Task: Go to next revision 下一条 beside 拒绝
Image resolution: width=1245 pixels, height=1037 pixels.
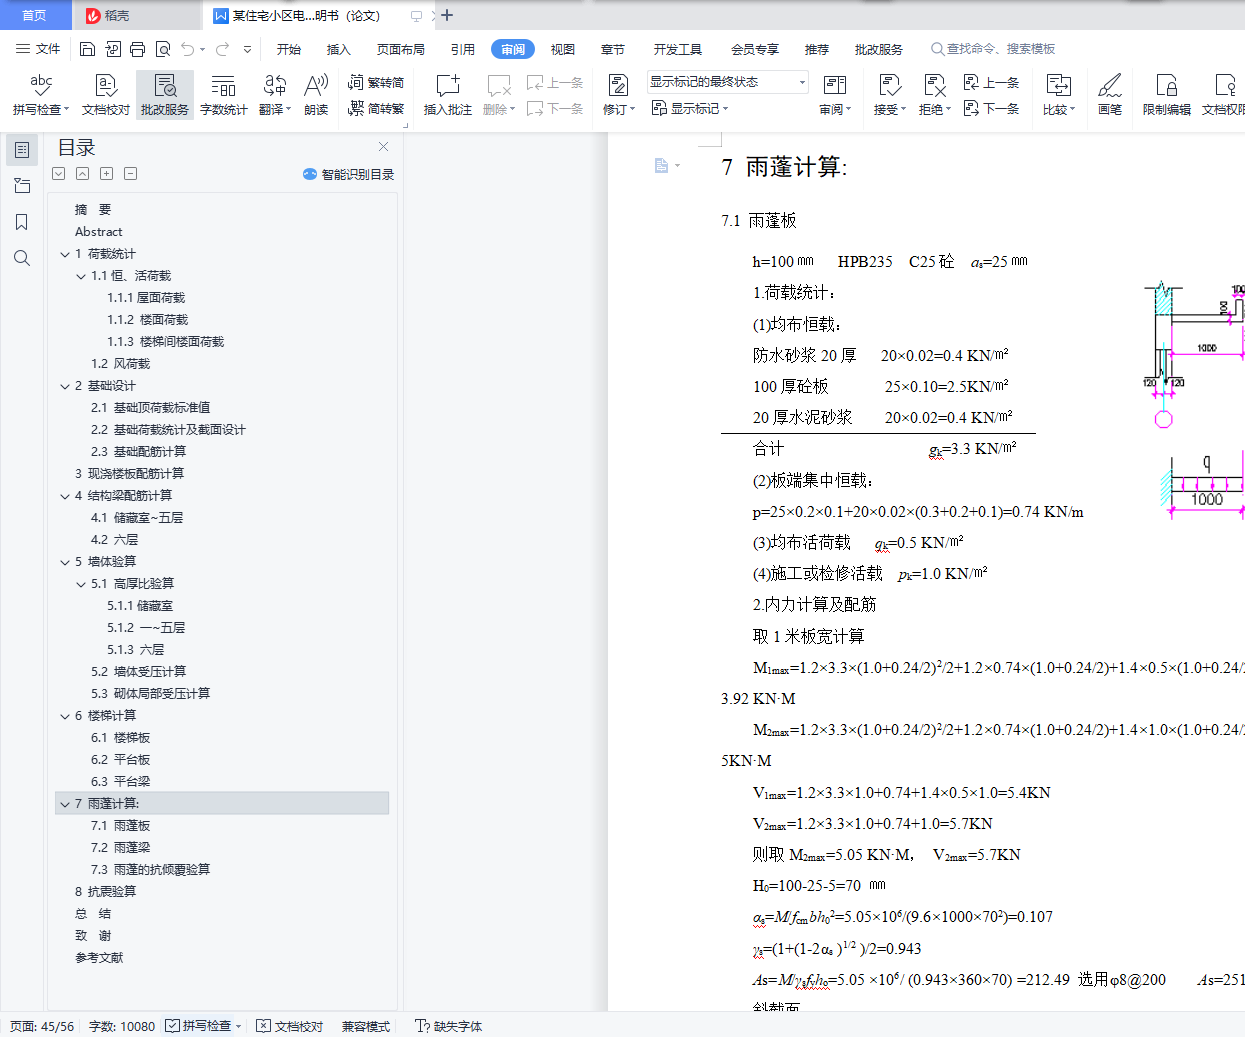Action: coord(991,108)
